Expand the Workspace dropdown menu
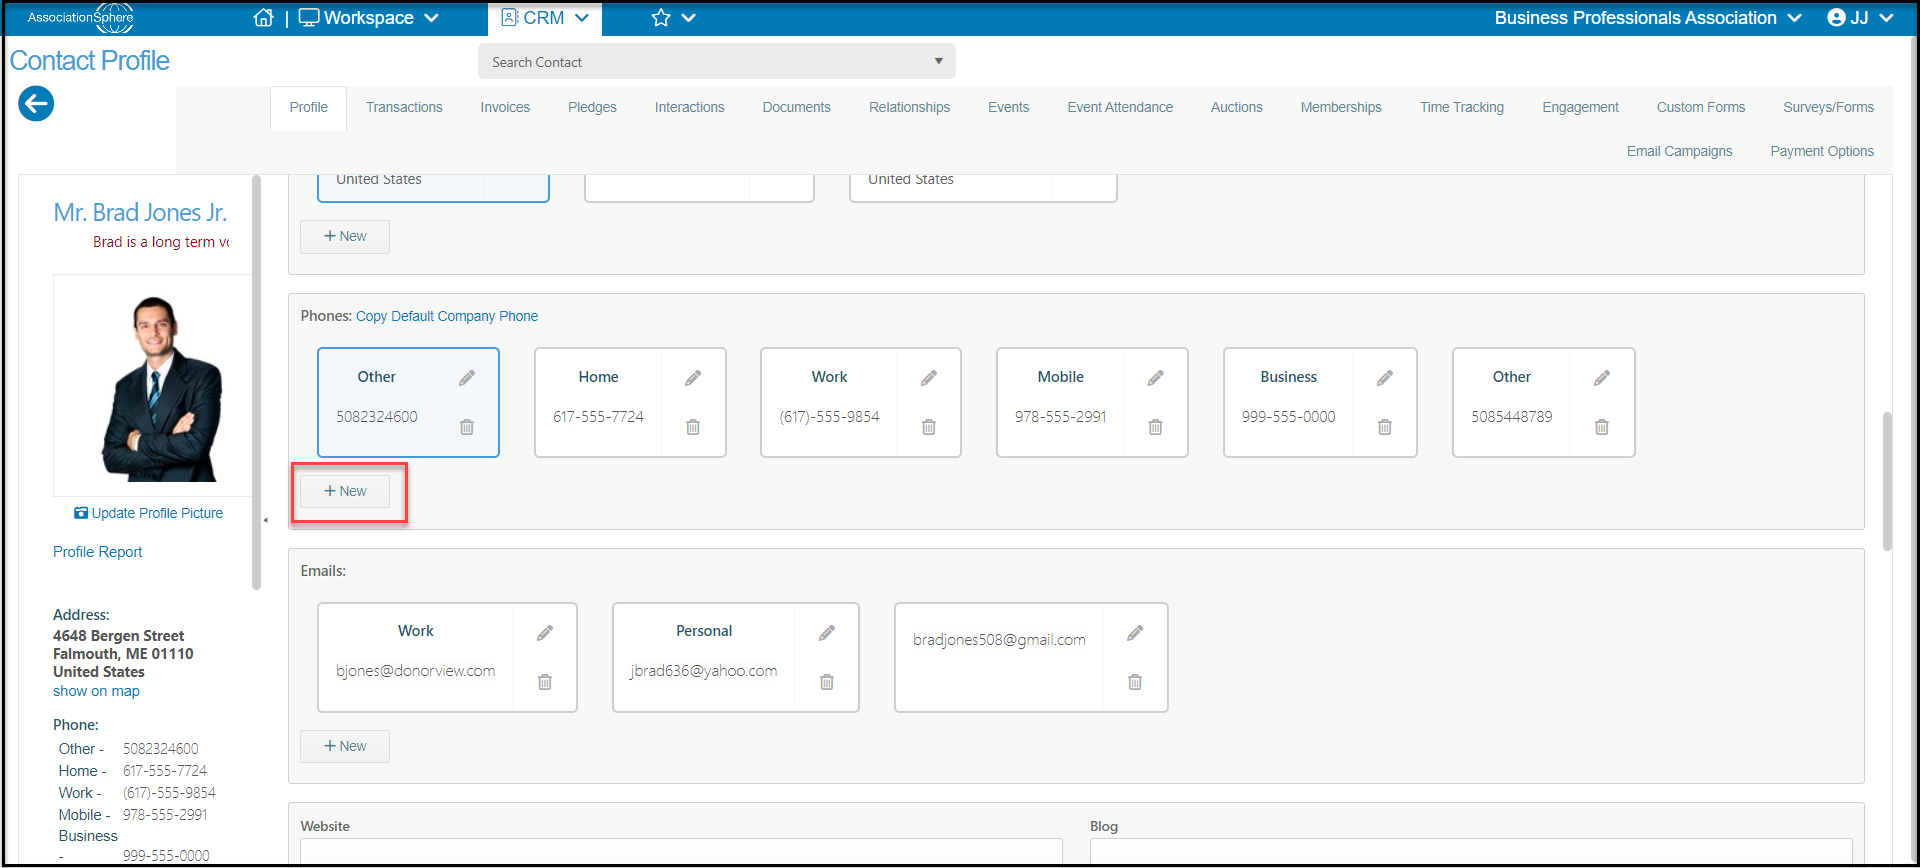The image size is (1920, 868). [x=369, y=18]
